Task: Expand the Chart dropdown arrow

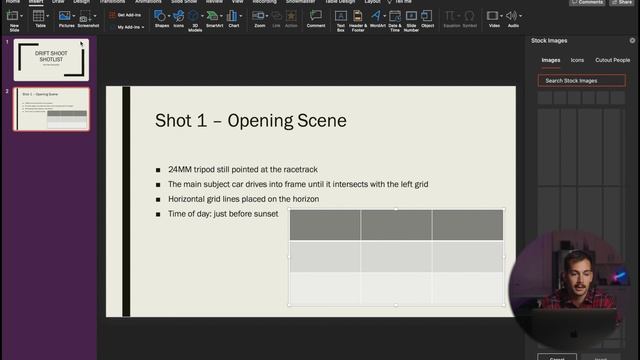Action: tap(241, 16)
